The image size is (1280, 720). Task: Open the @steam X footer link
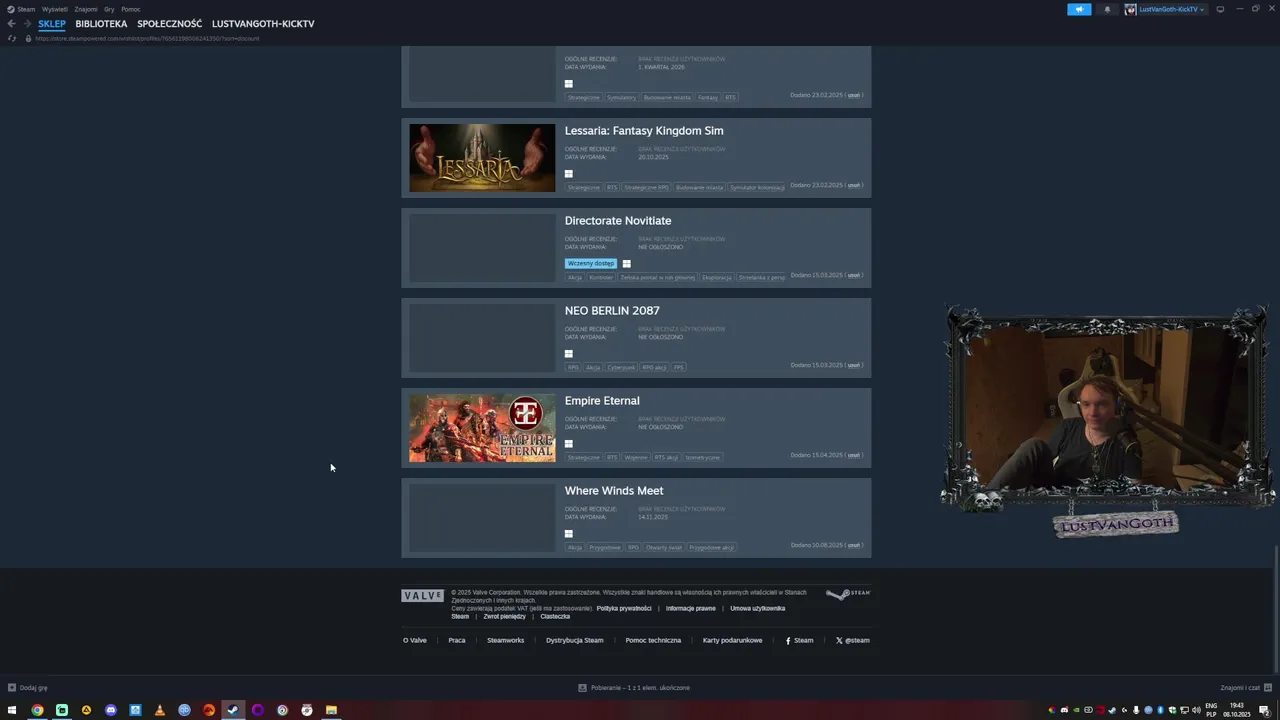(852, 640)
